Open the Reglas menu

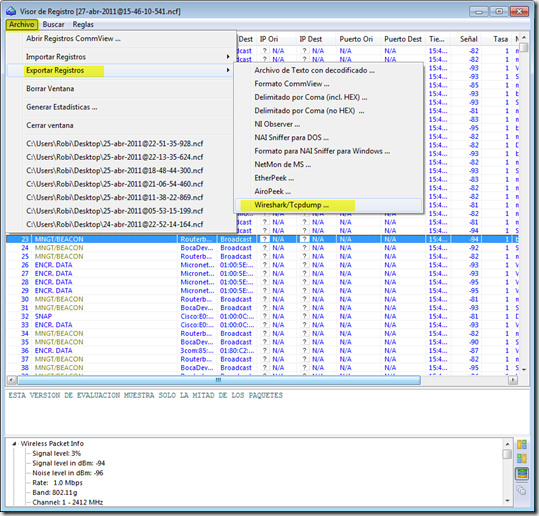point(83,24)
